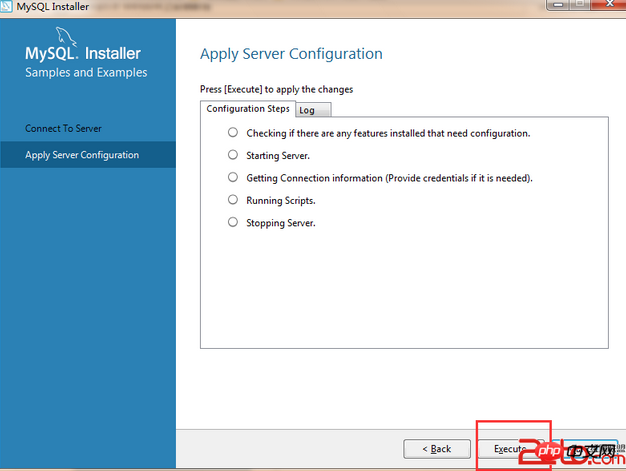Close the MySQL Installer window
Image resolution: width=626 pixels, height=471 pixels.
coord(609,4)
